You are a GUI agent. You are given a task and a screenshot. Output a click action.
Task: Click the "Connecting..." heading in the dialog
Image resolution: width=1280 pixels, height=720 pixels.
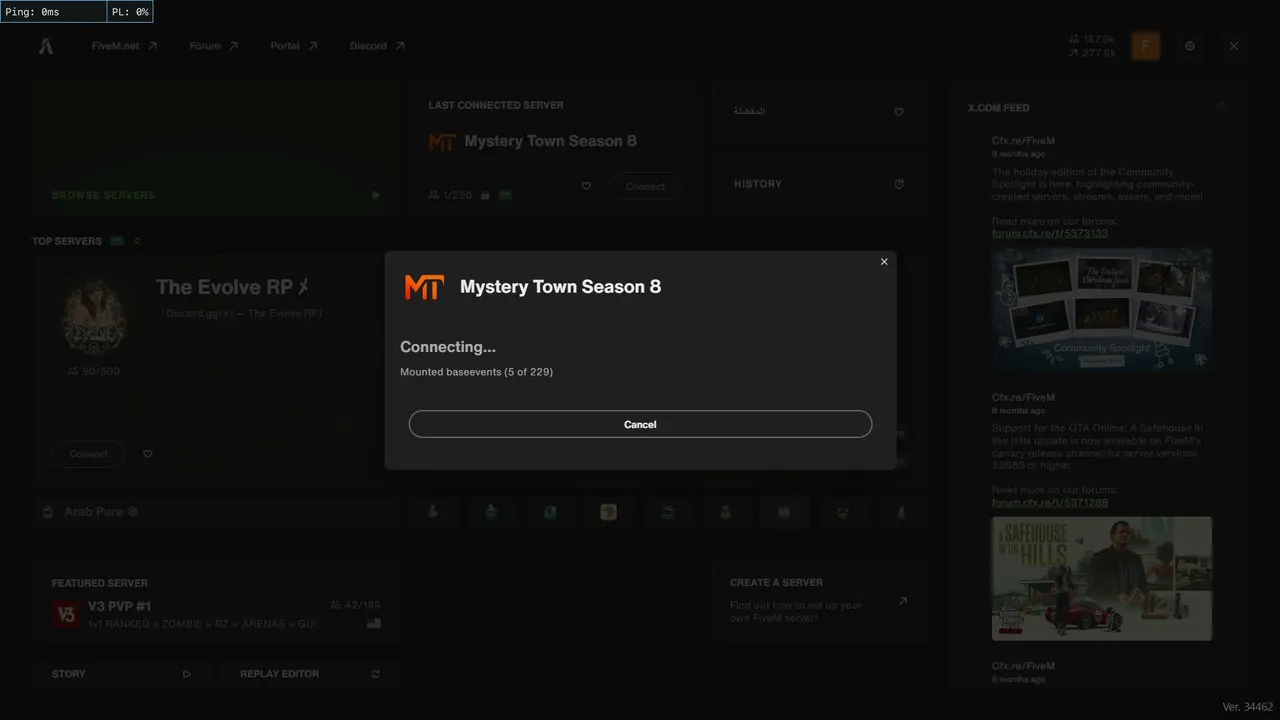point(448,347)
